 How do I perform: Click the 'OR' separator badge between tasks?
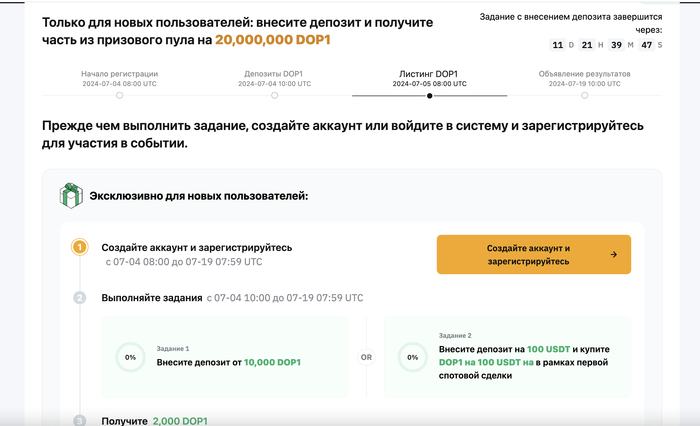(366, 357)
